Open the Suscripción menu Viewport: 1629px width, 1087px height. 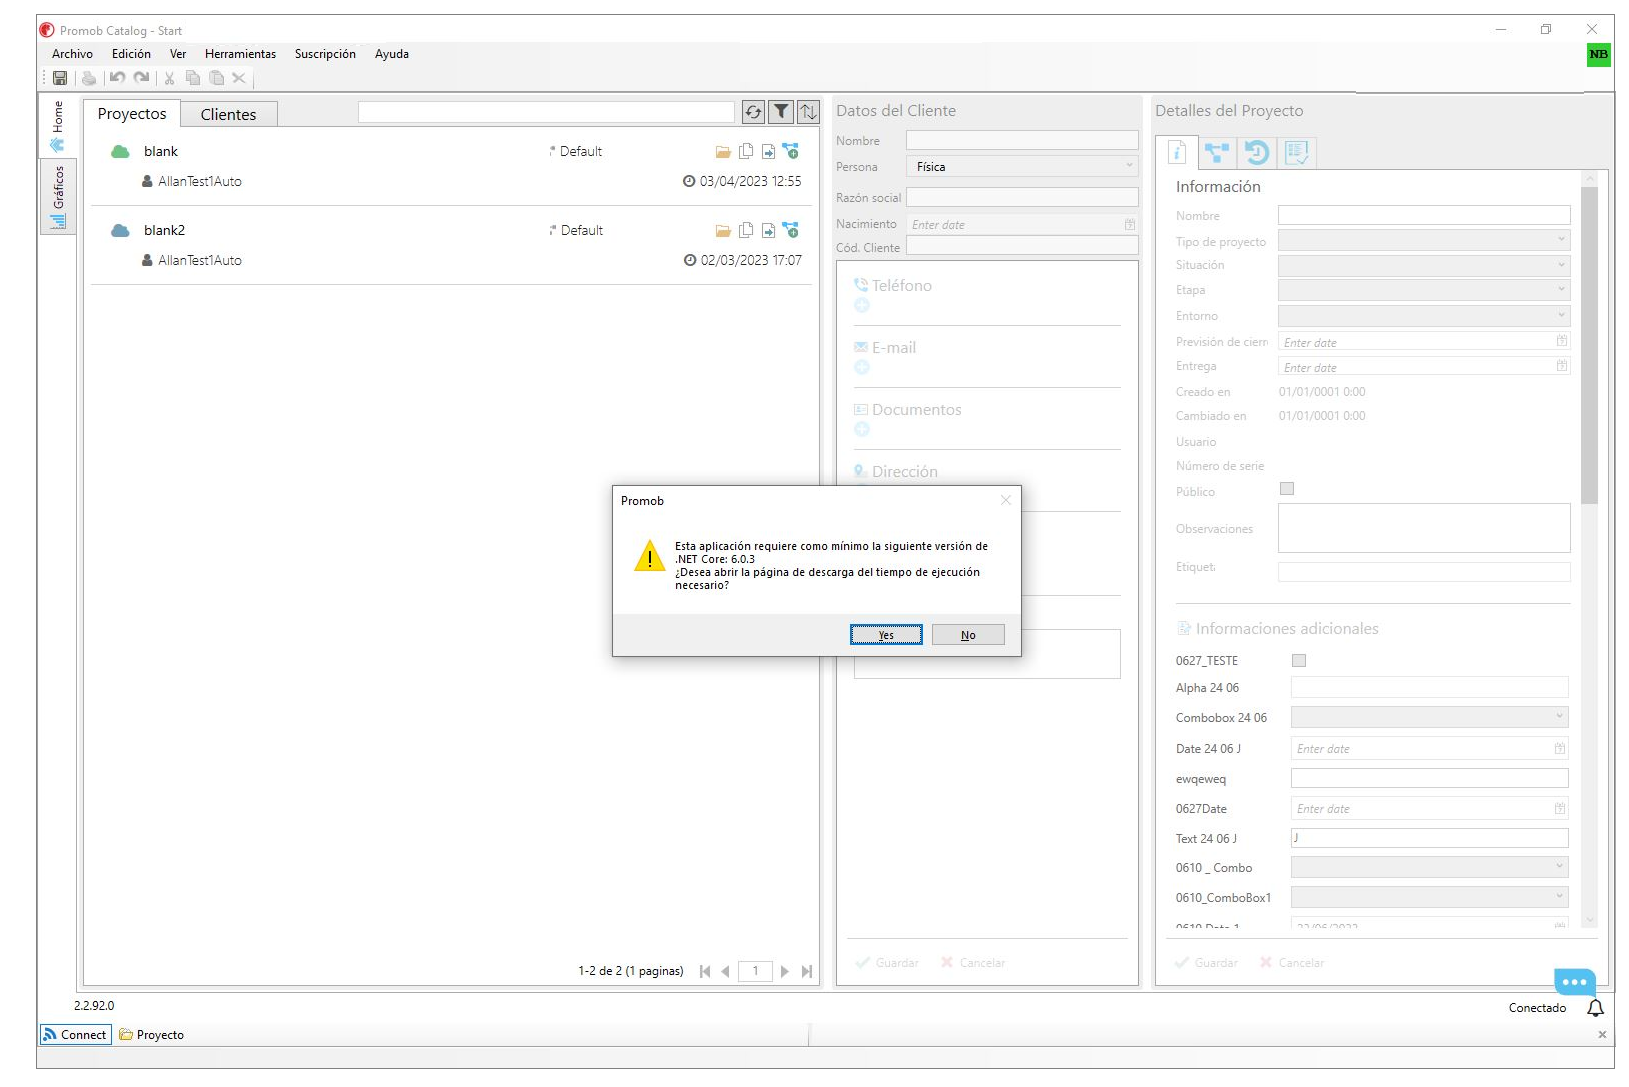click(325, 54)
